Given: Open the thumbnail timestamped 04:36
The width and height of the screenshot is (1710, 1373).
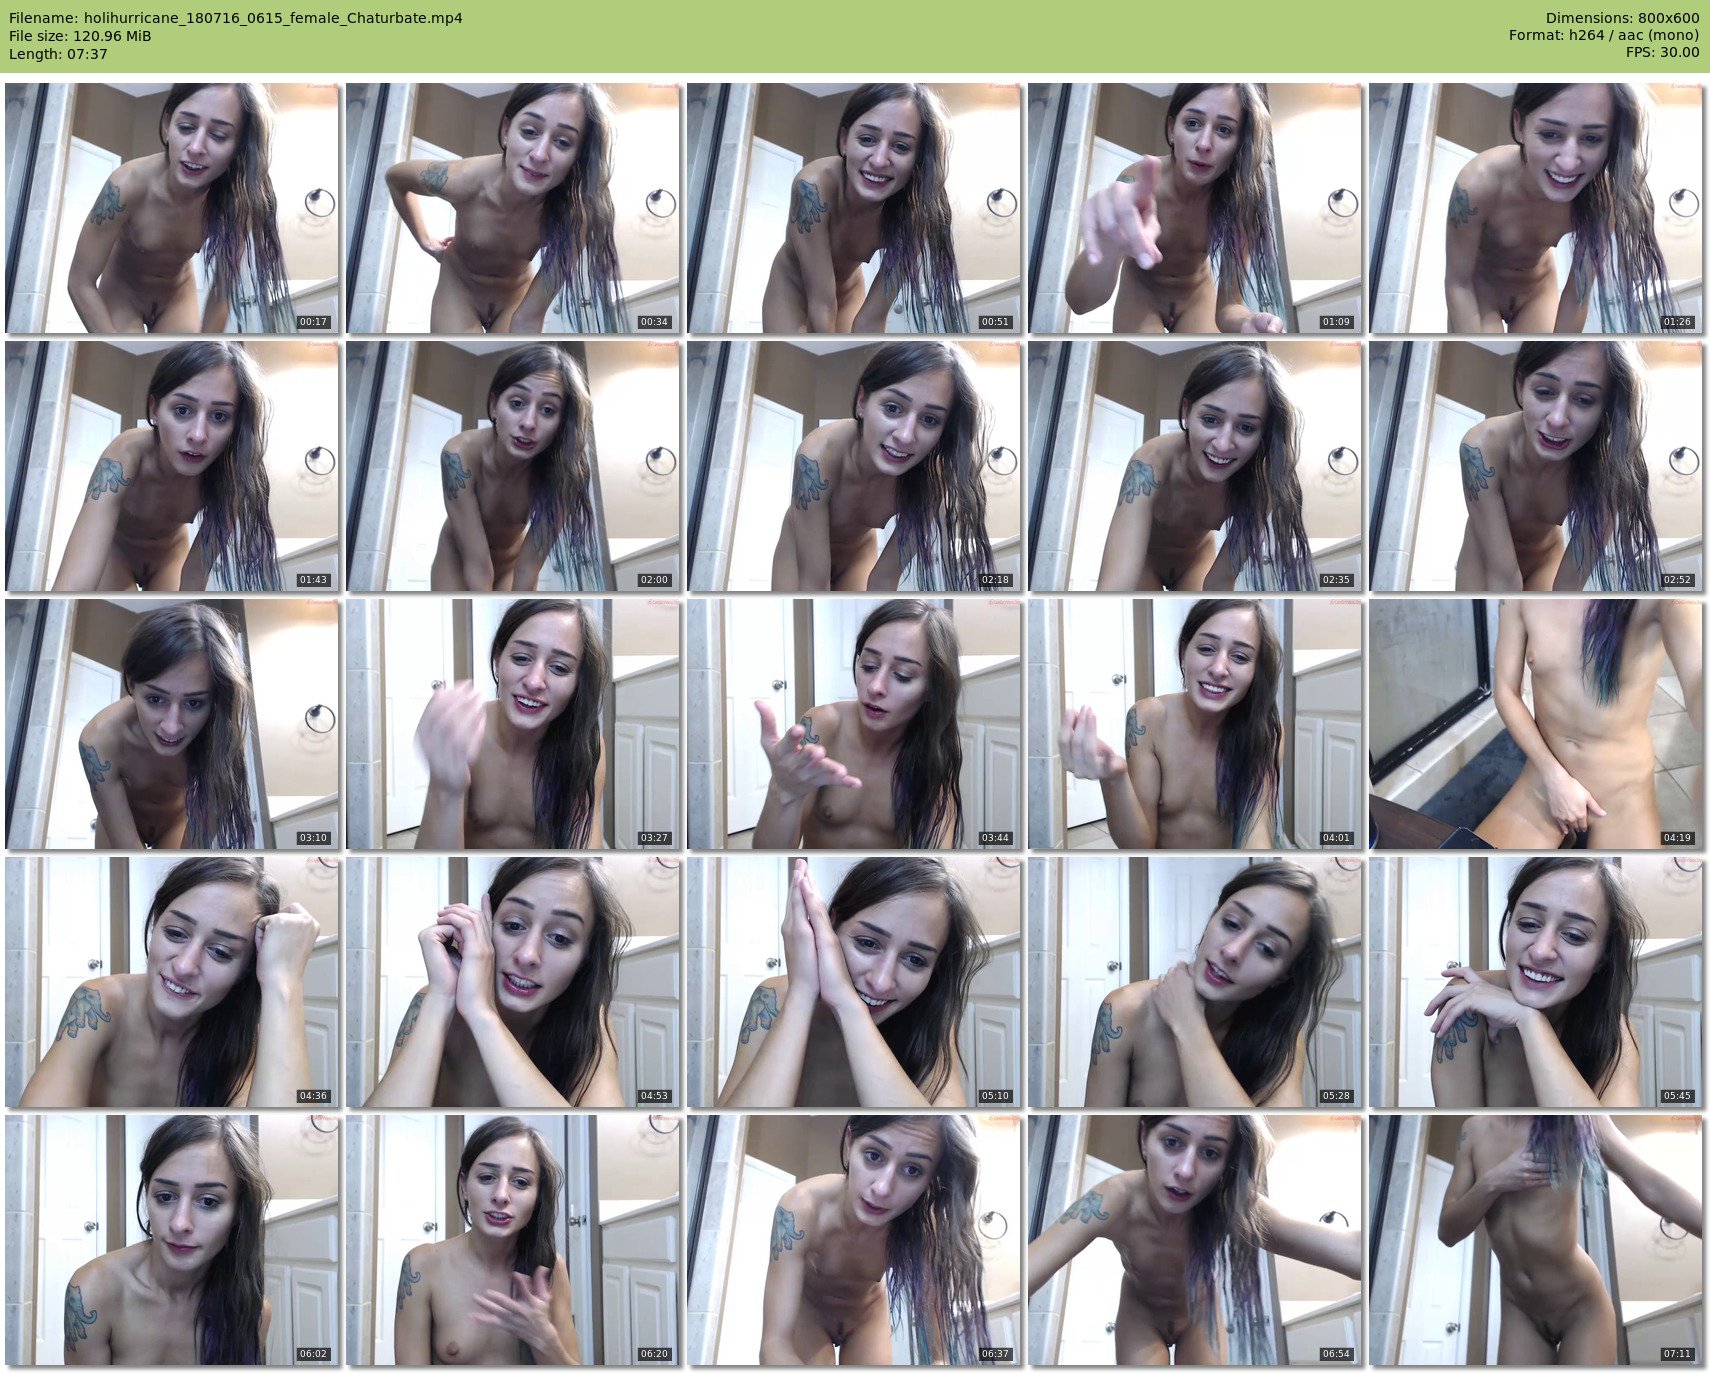Looking at the screenshot, I should 172,982.
